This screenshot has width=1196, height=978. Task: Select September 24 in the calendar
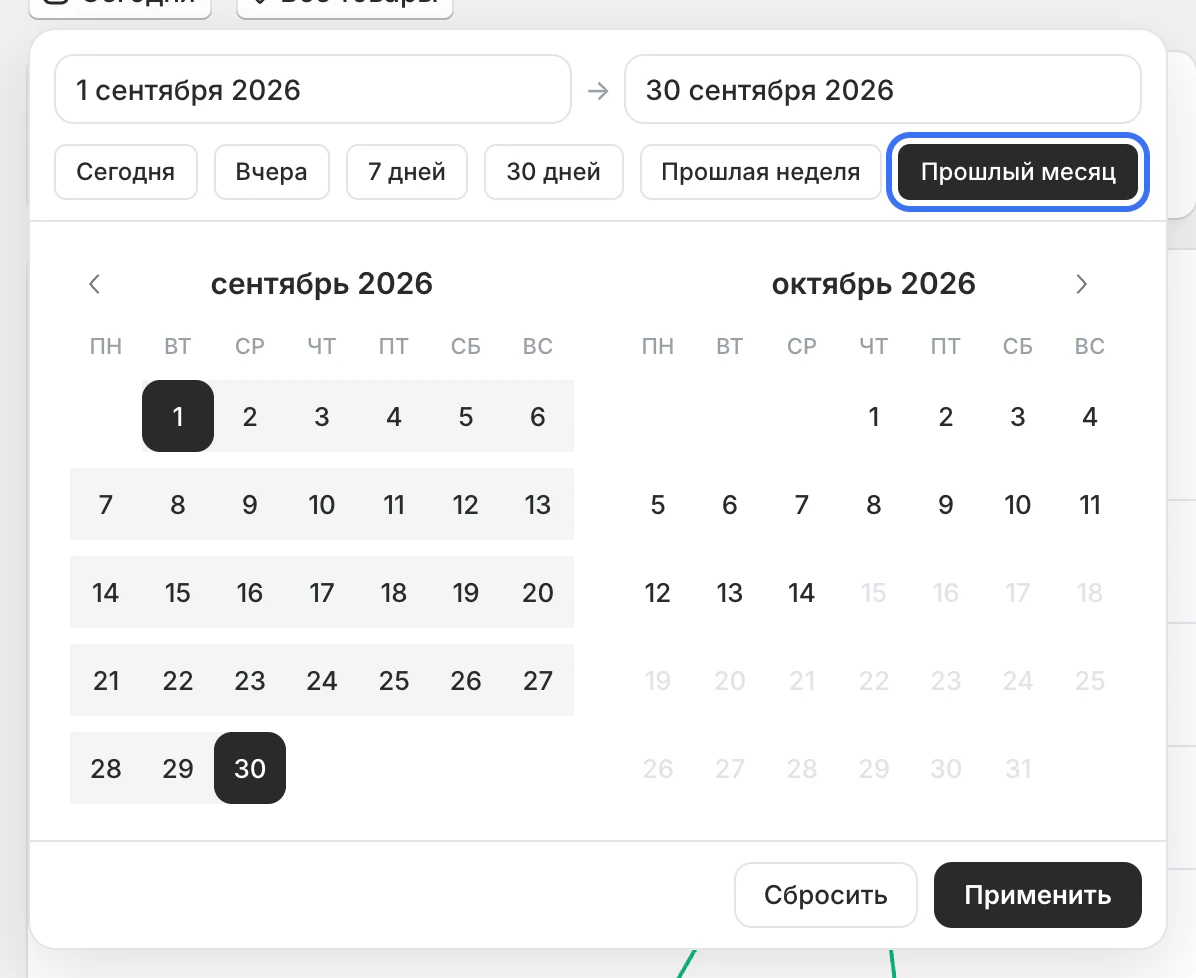322,680
